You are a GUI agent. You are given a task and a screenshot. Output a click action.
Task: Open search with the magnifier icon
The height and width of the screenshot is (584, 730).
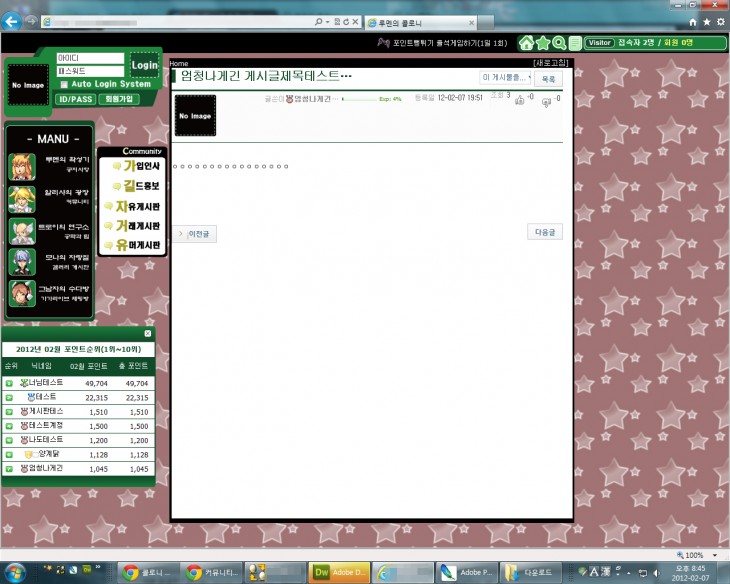pyautogui.click(x=559, y=43)
